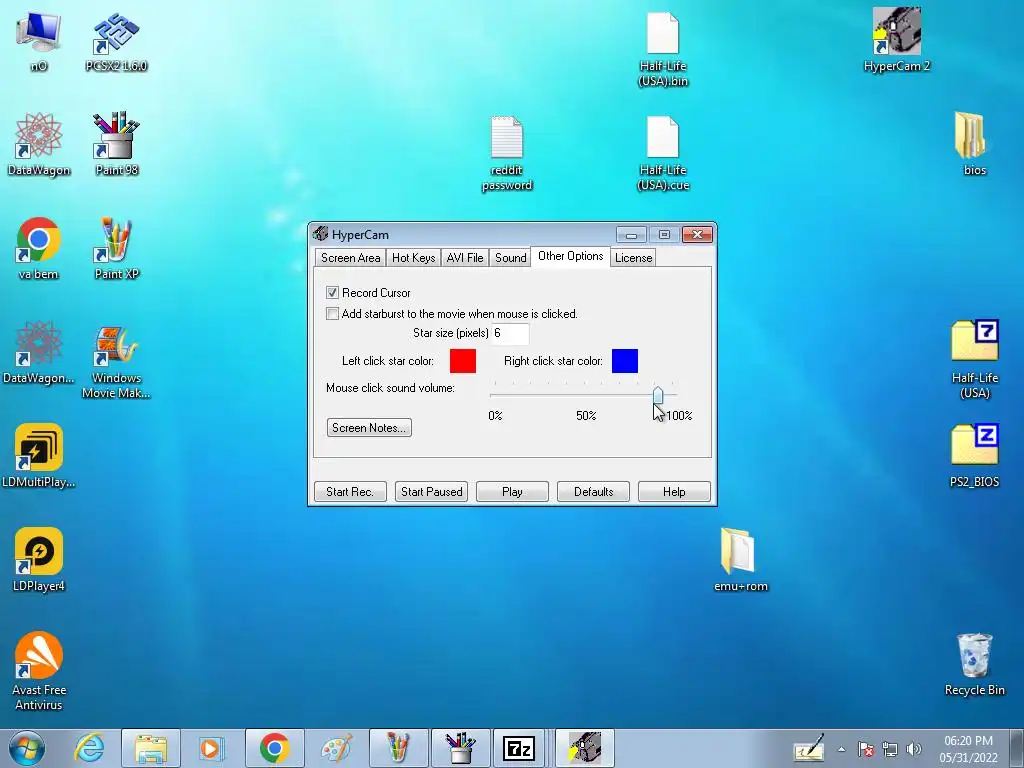Select the Other Options tab
1024x768 pixels.
coord(570,256)
